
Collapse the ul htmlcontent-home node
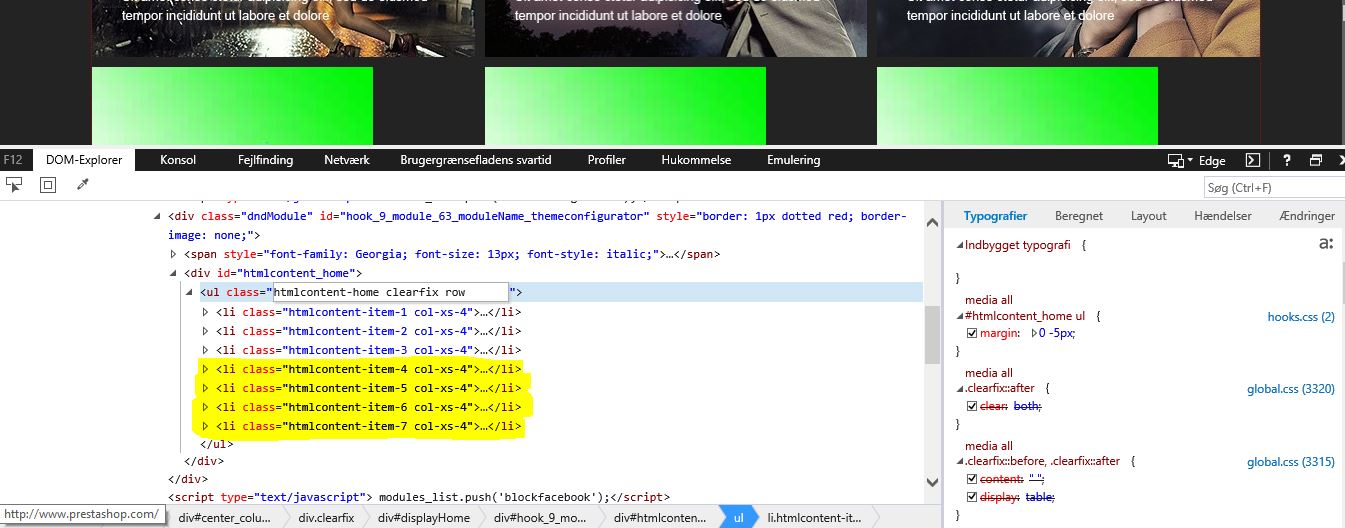point(190,292)
